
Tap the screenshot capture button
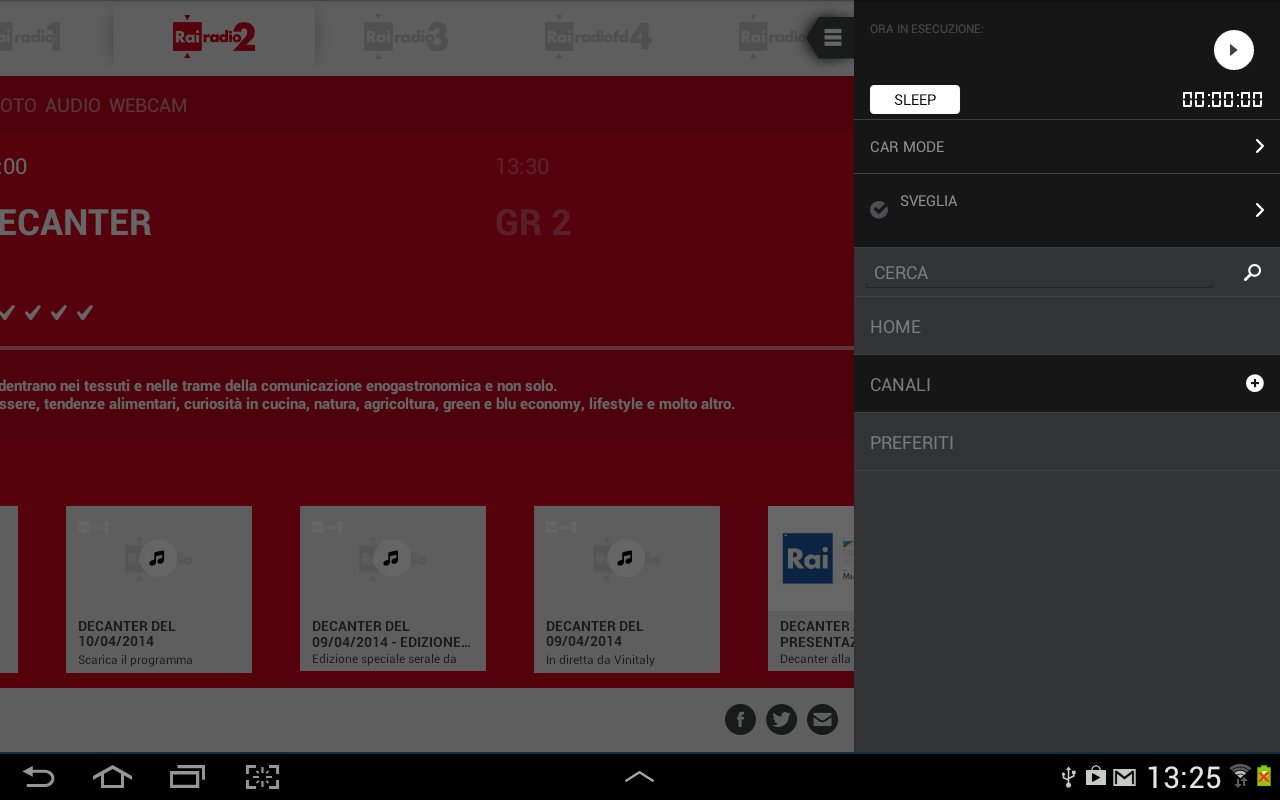pos(262,777)
